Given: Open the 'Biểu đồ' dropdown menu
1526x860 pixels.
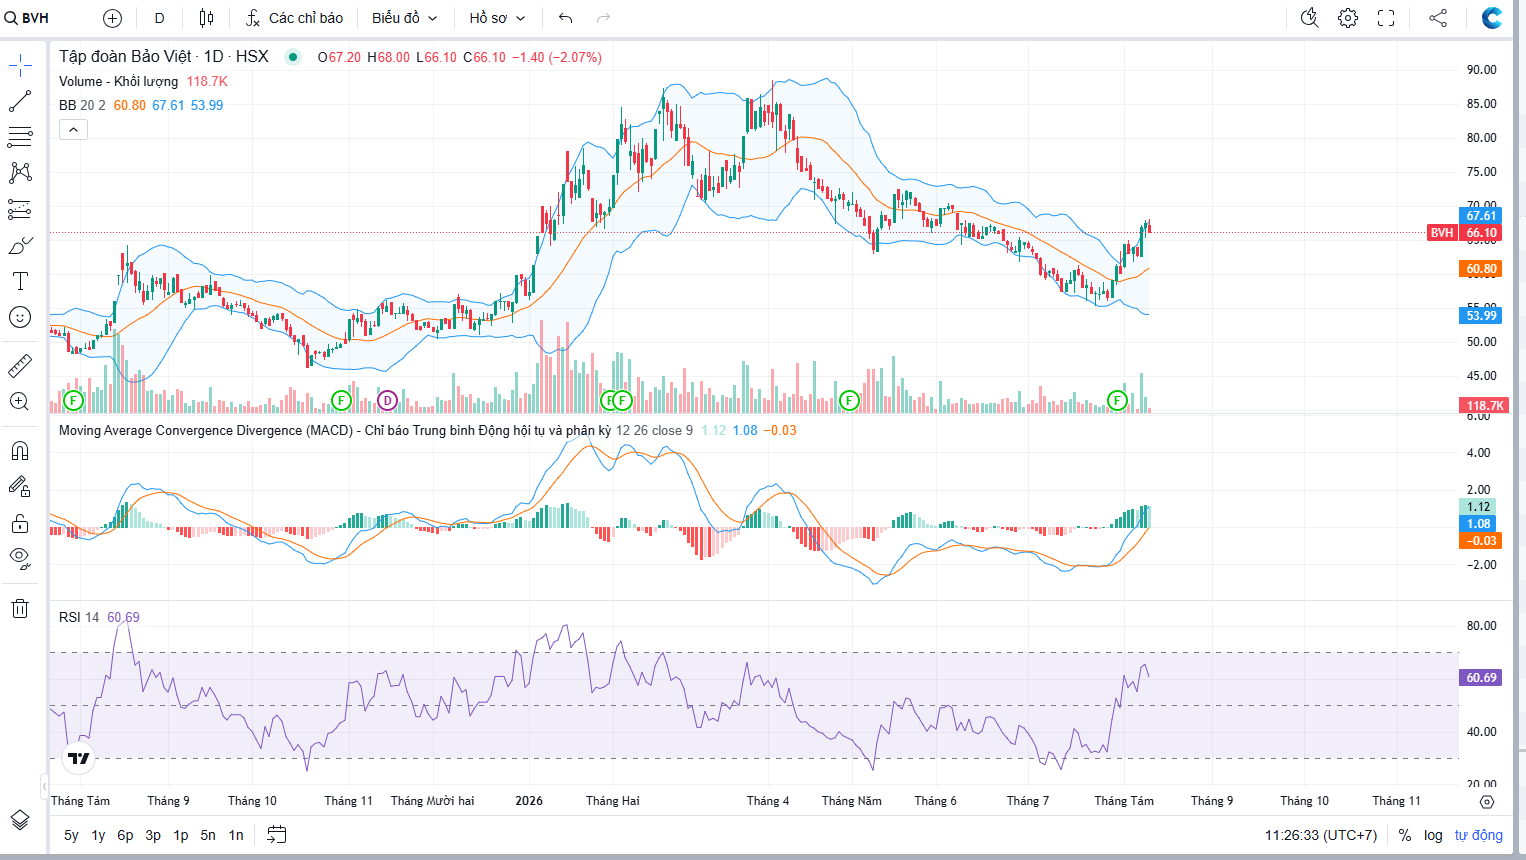Looking at the screenshot, I should coord(404,18).
